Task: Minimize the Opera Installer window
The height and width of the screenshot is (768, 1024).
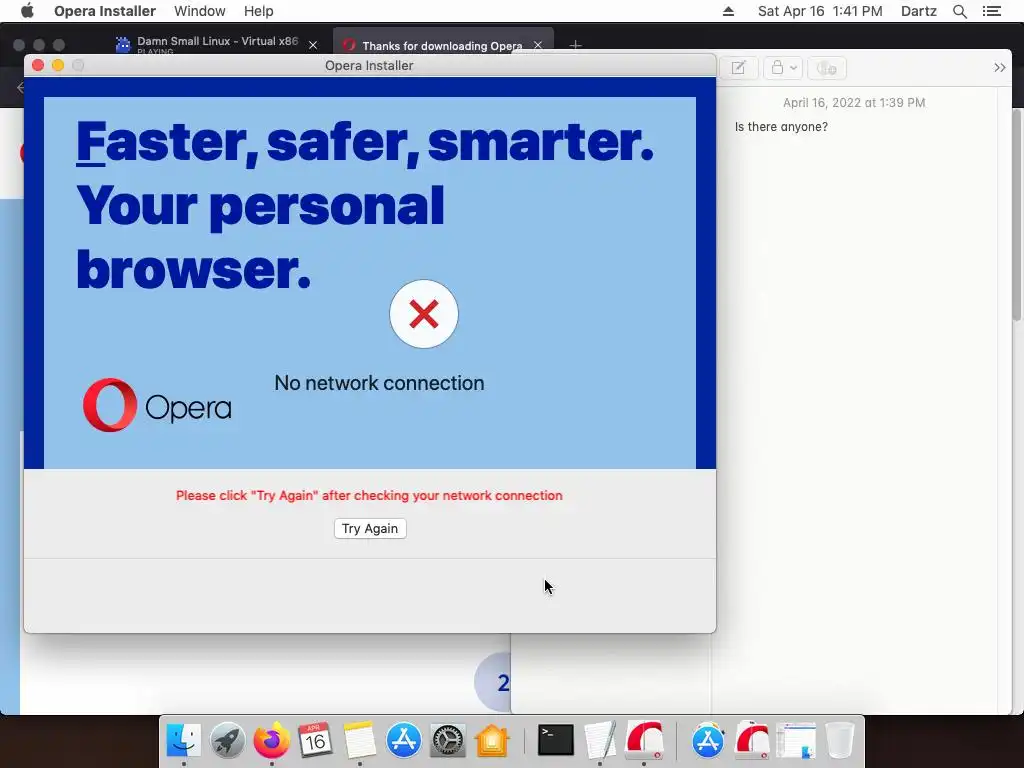Action: 58,65
